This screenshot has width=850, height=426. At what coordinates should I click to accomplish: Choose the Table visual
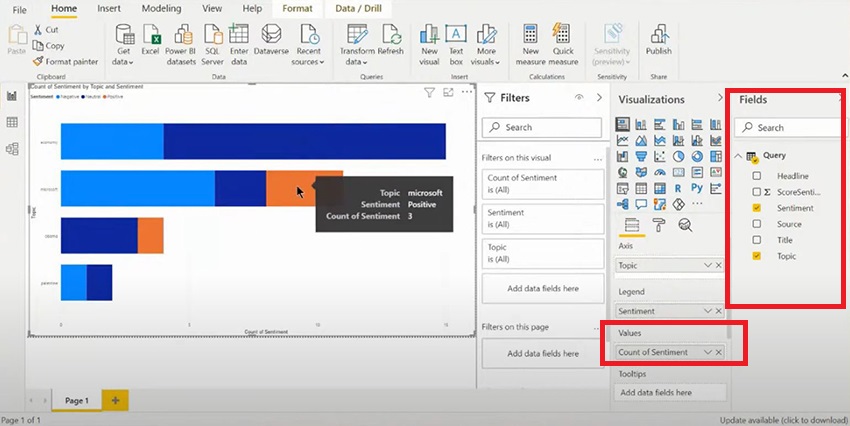[641, 189]
